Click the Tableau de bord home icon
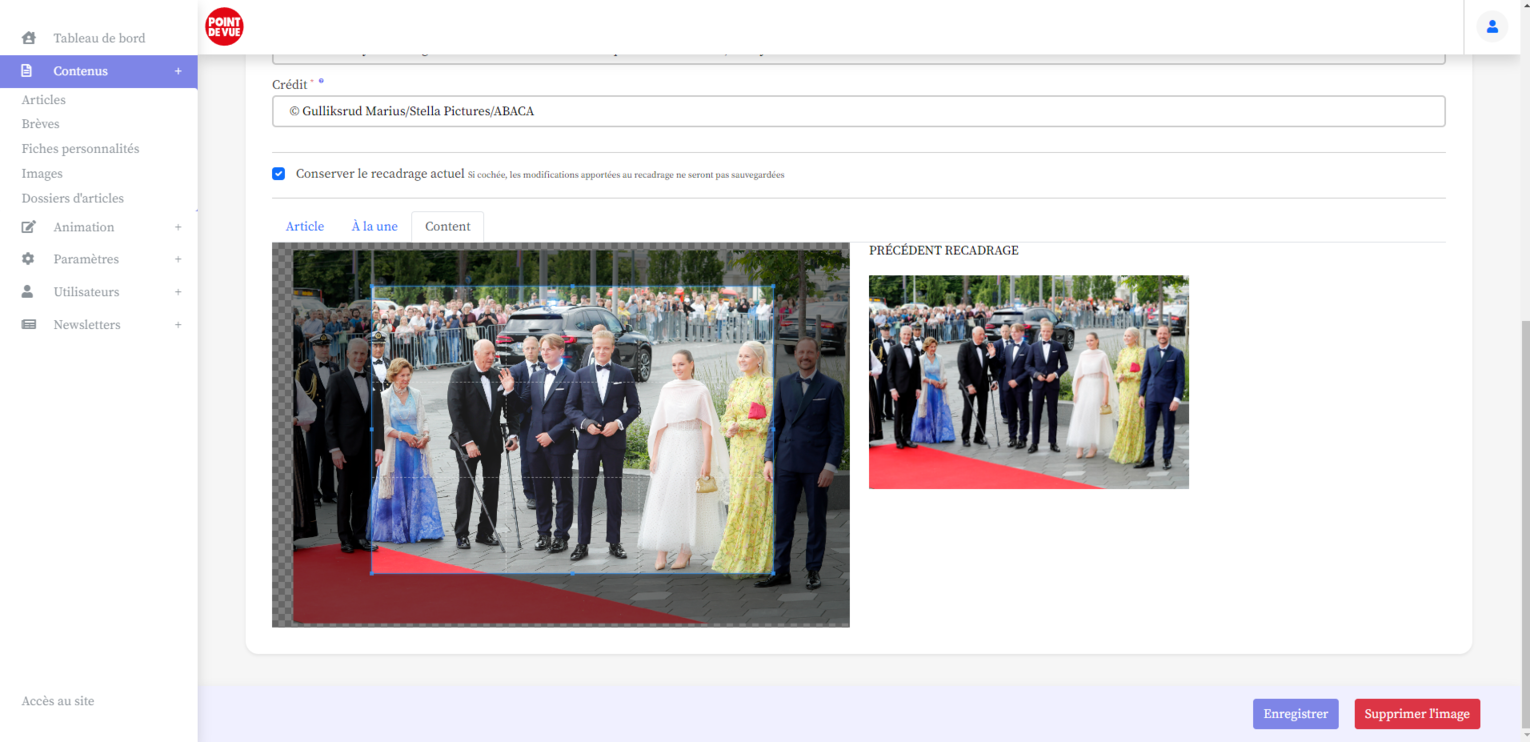Viewport: 1530px width, 742px height. pyautogui.click(x=29, y=38)
